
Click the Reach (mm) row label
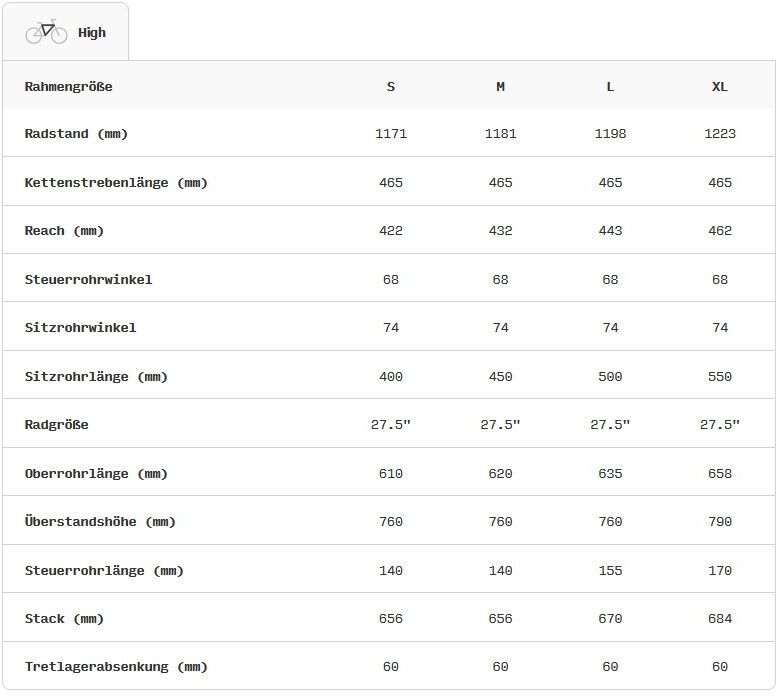[64, 231]
